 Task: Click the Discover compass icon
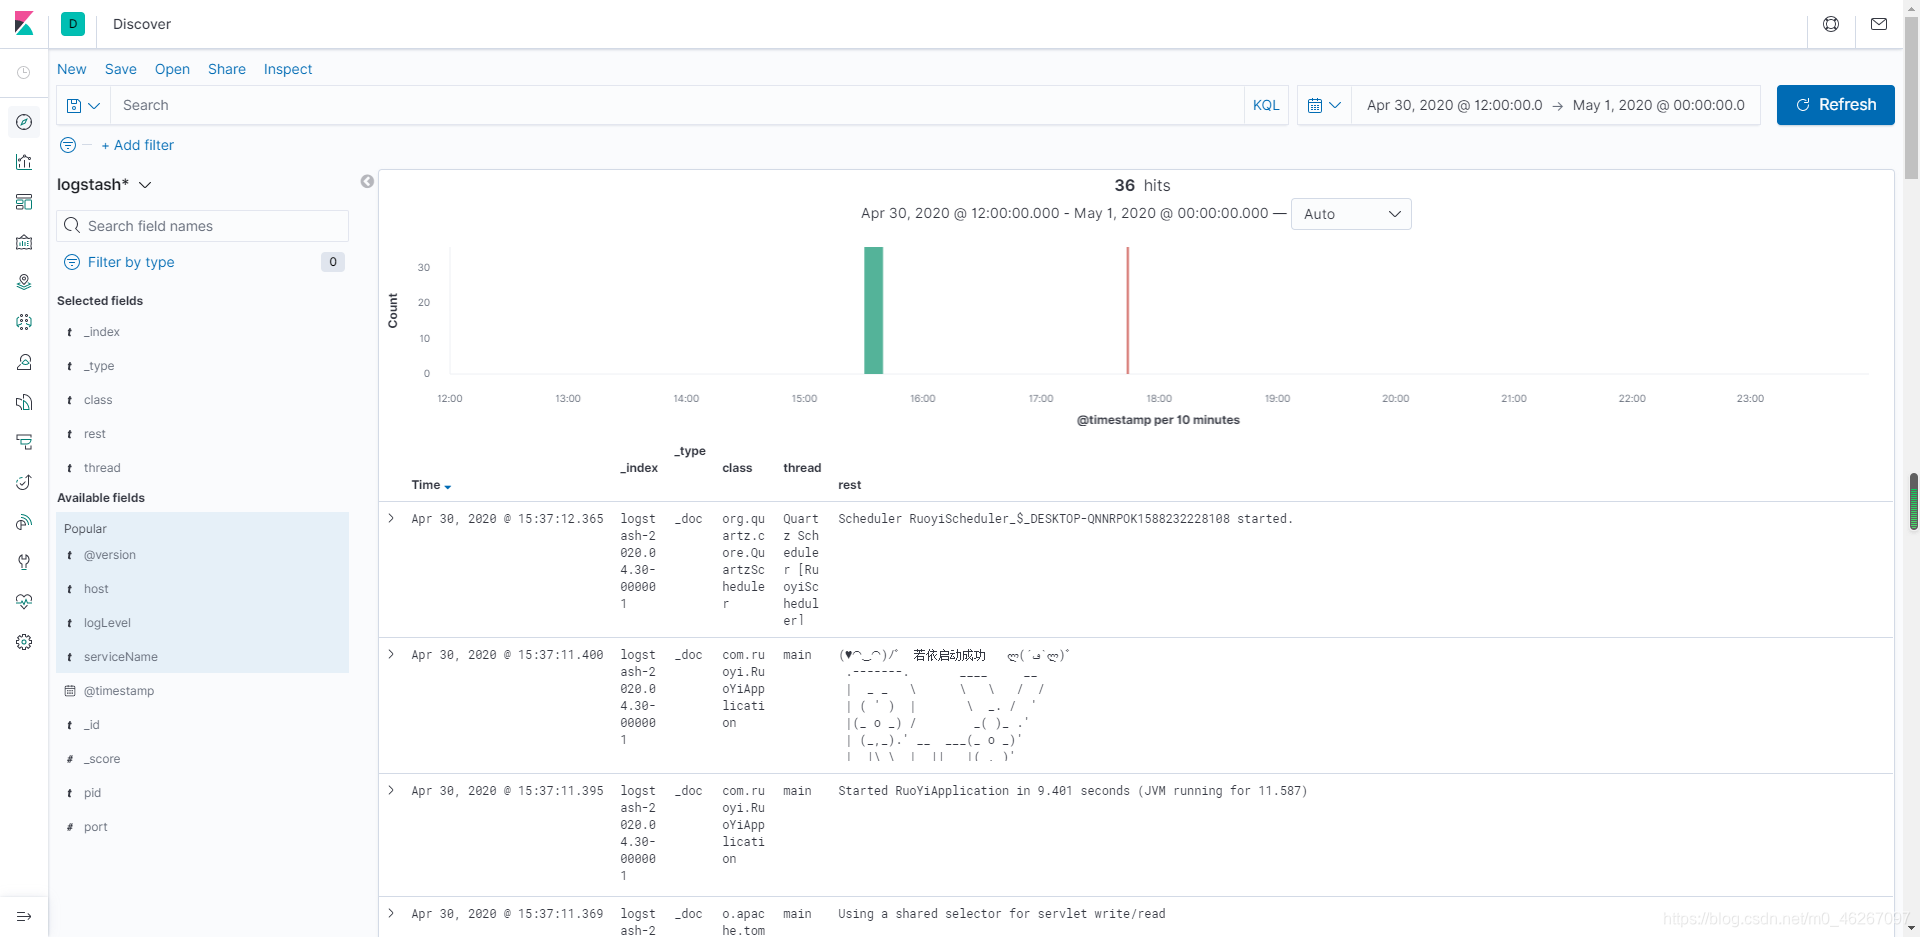coord(24,122)
